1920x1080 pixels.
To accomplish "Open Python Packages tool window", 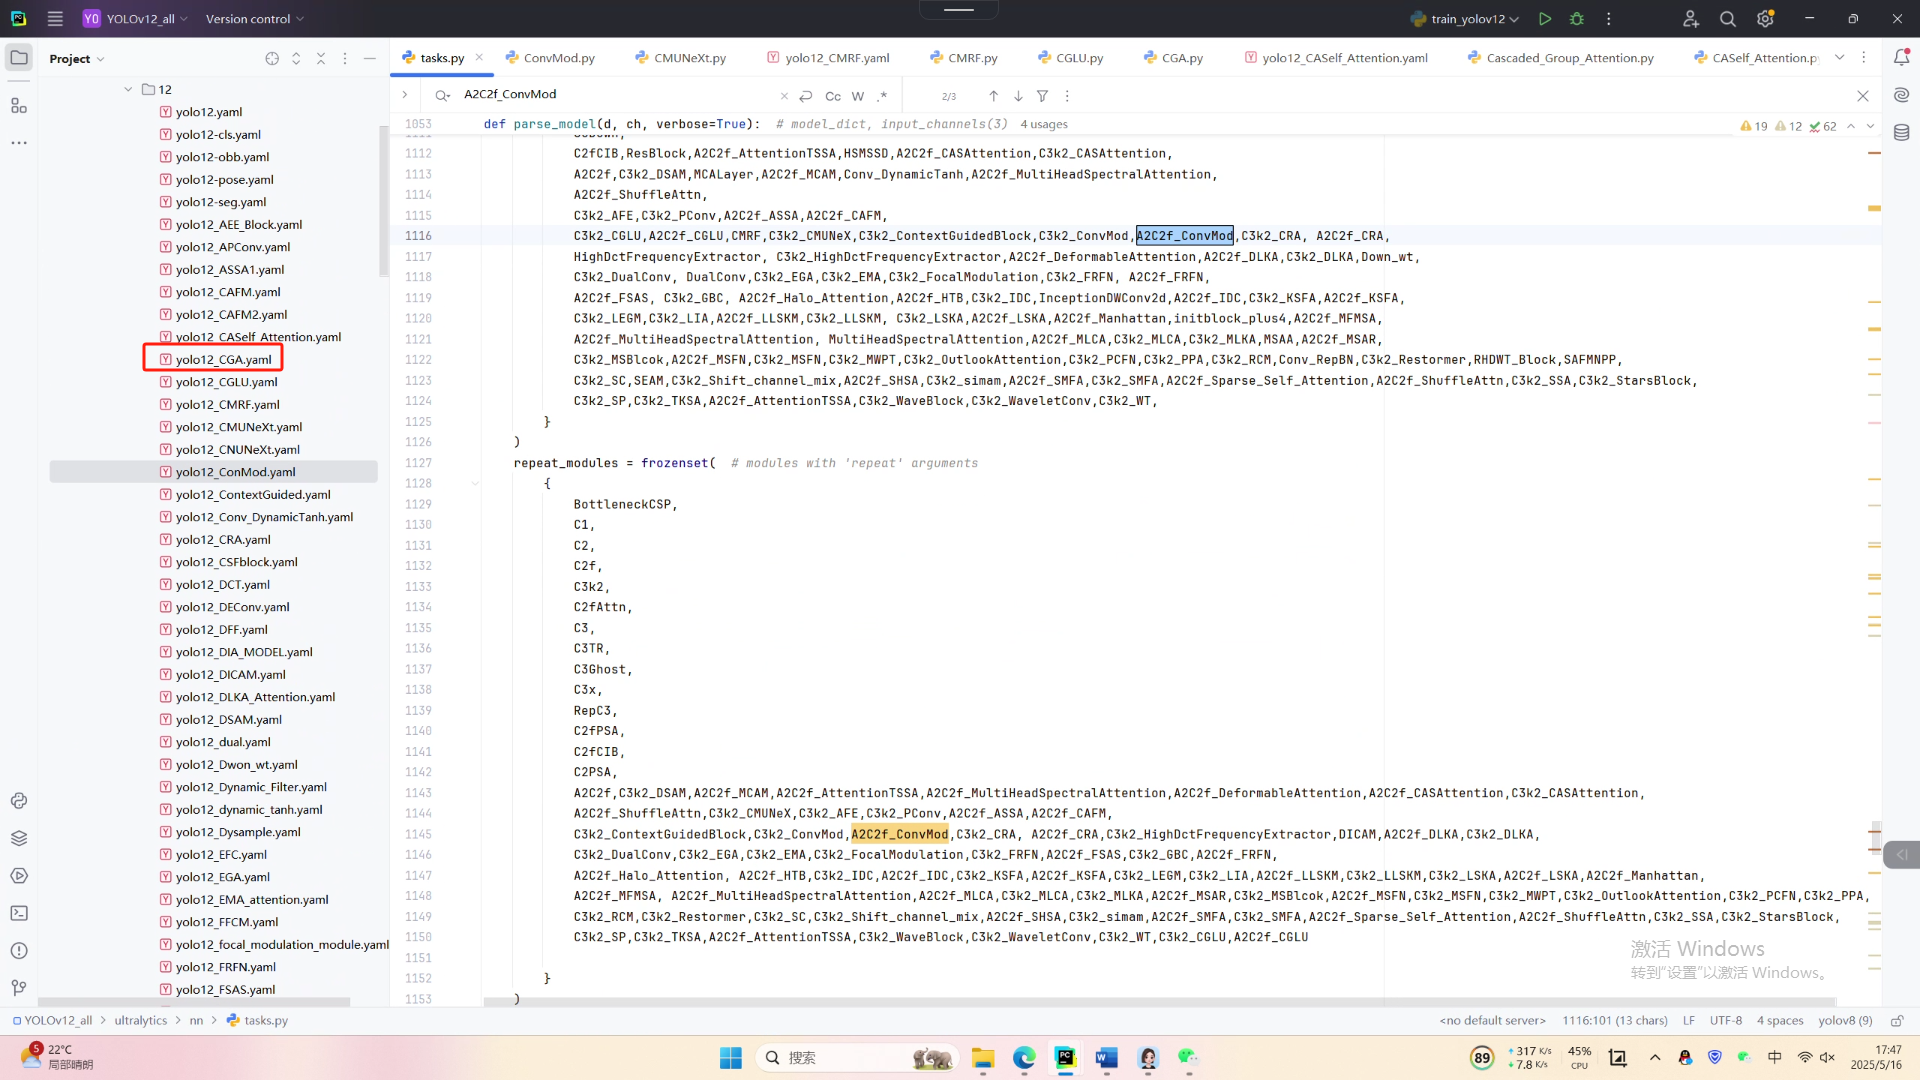I will point(19,838).
